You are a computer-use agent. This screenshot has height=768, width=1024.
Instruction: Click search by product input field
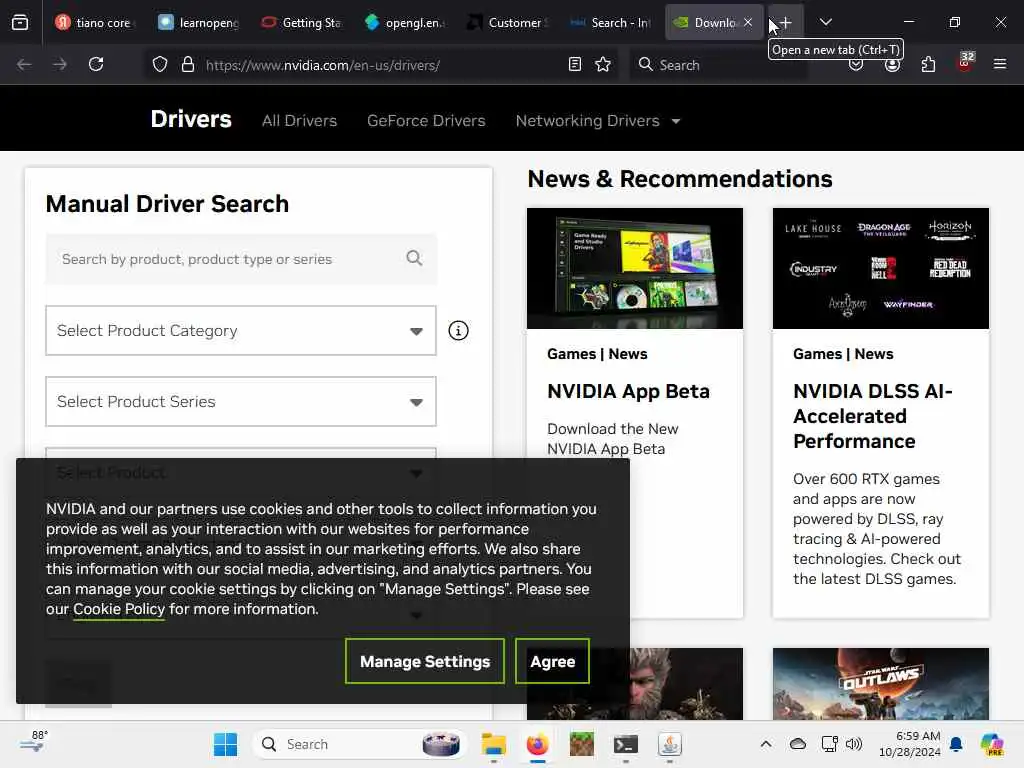[240, 259]
